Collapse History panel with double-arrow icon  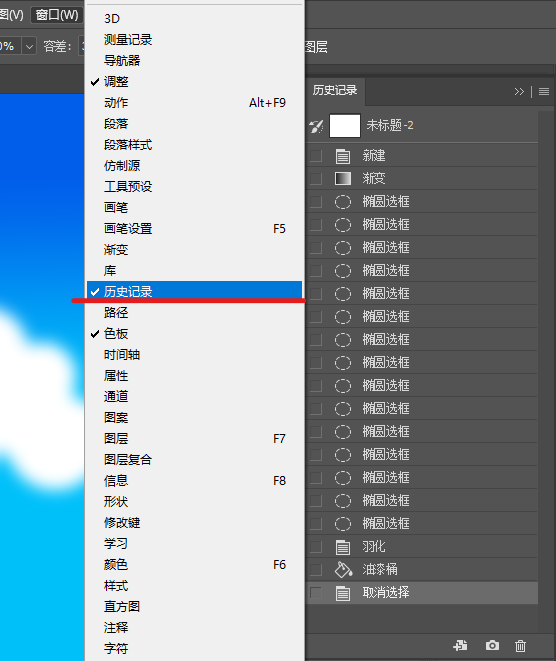(x=519, y=91)
